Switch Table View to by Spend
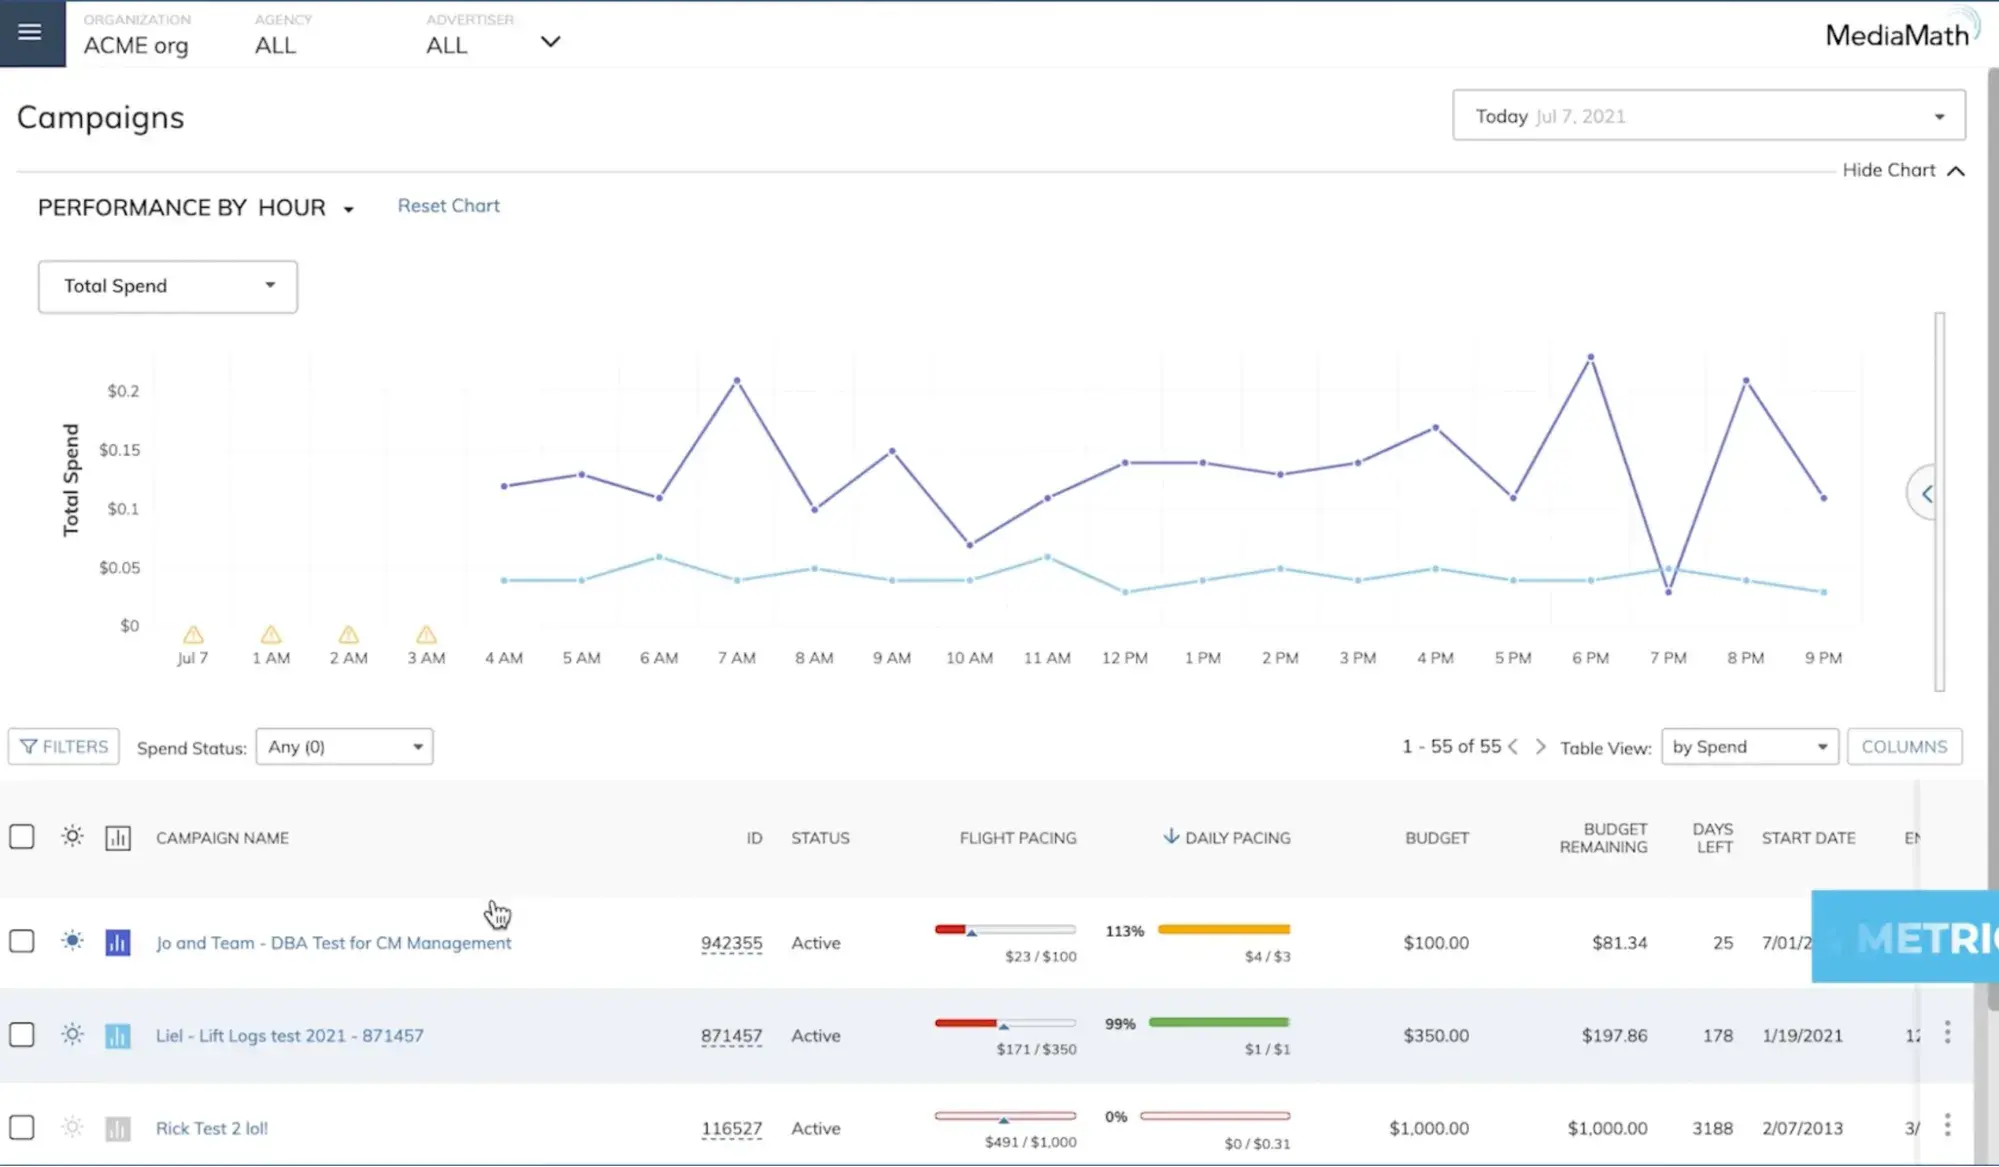The height and width of the screenshot is (1167, 1999). (1748, 746)
